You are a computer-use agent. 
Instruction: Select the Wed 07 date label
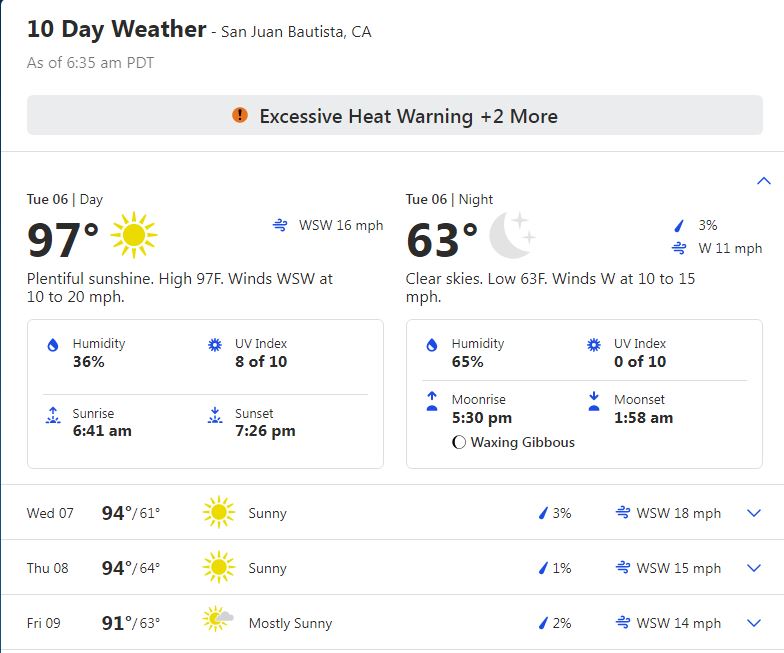click(x=50, y=513)
